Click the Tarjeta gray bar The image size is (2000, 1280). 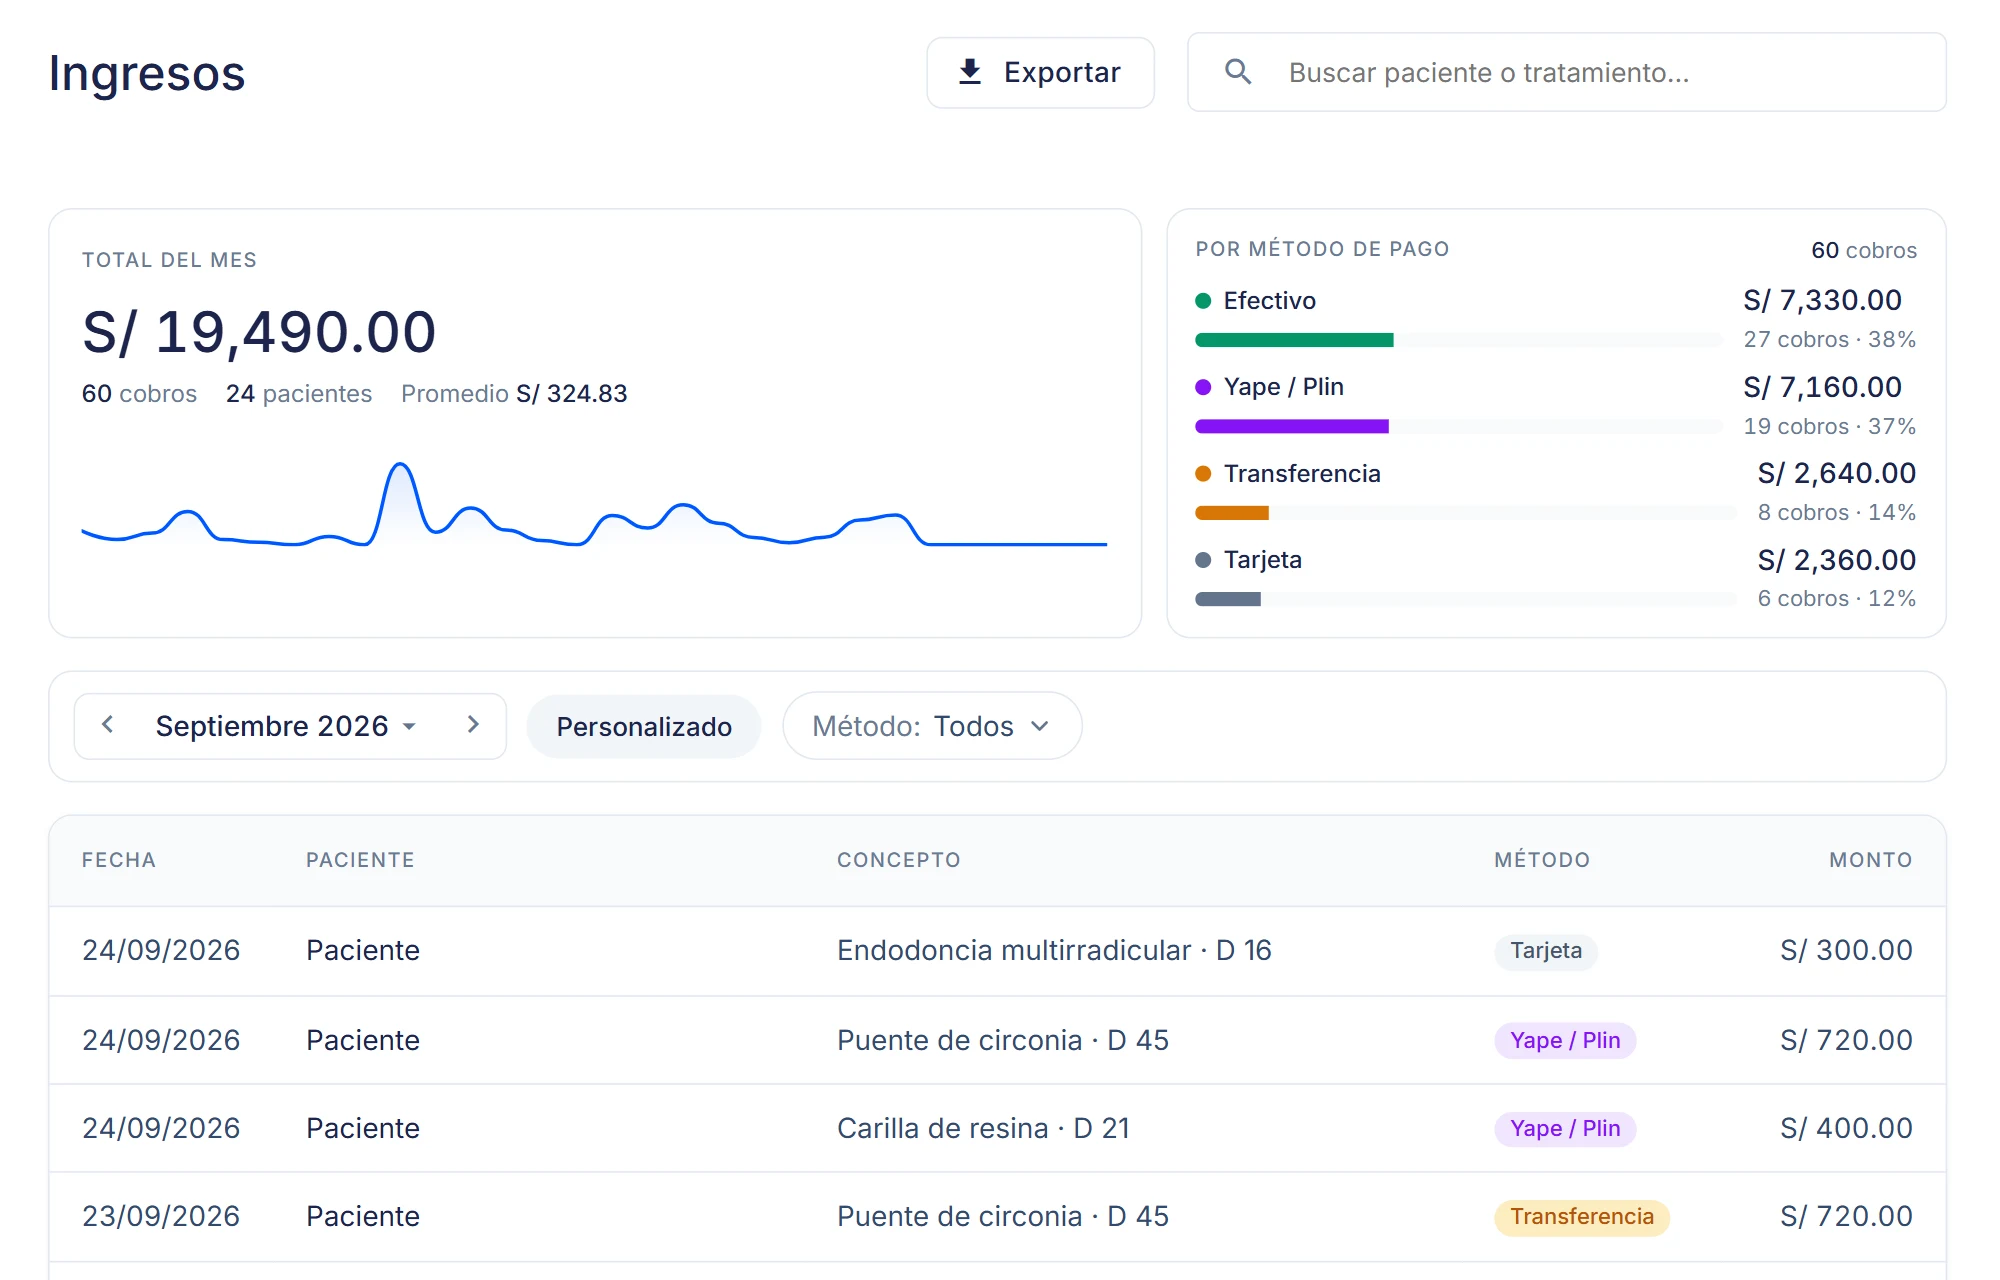(x=1228, y=599)
